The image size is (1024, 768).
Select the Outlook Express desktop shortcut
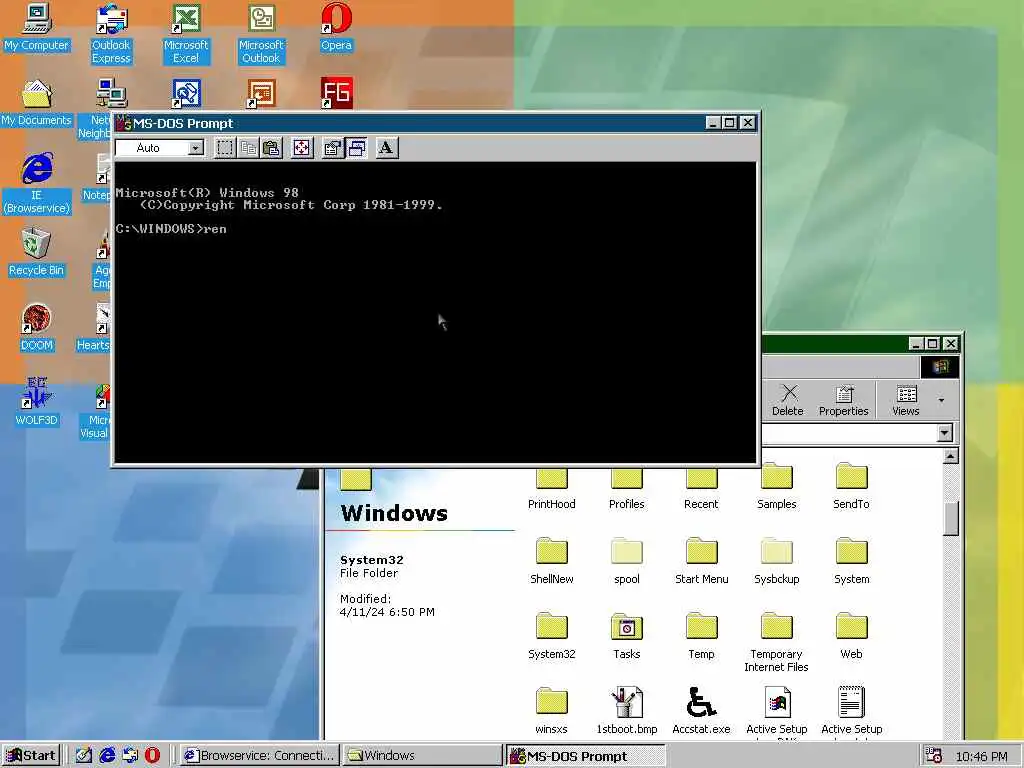click(x=111, y=34)
